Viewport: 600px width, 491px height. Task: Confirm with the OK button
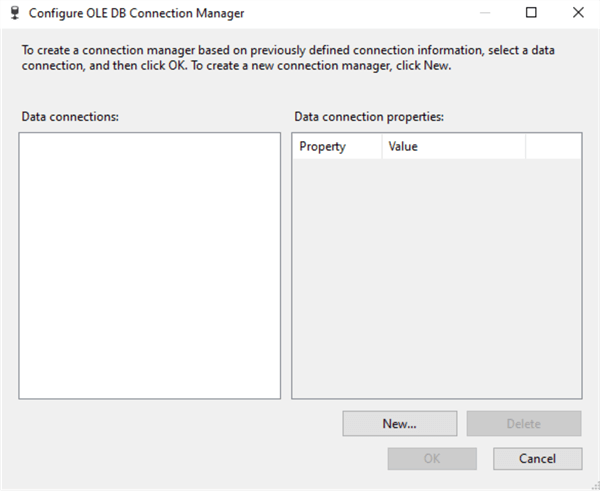tap(431, 459)
